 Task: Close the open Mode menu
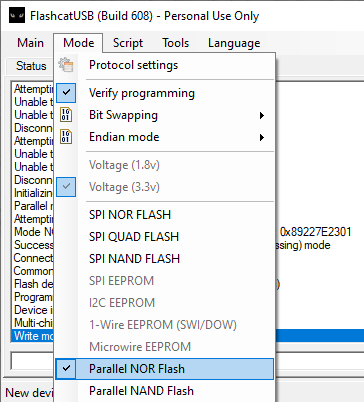pos(78,43)
